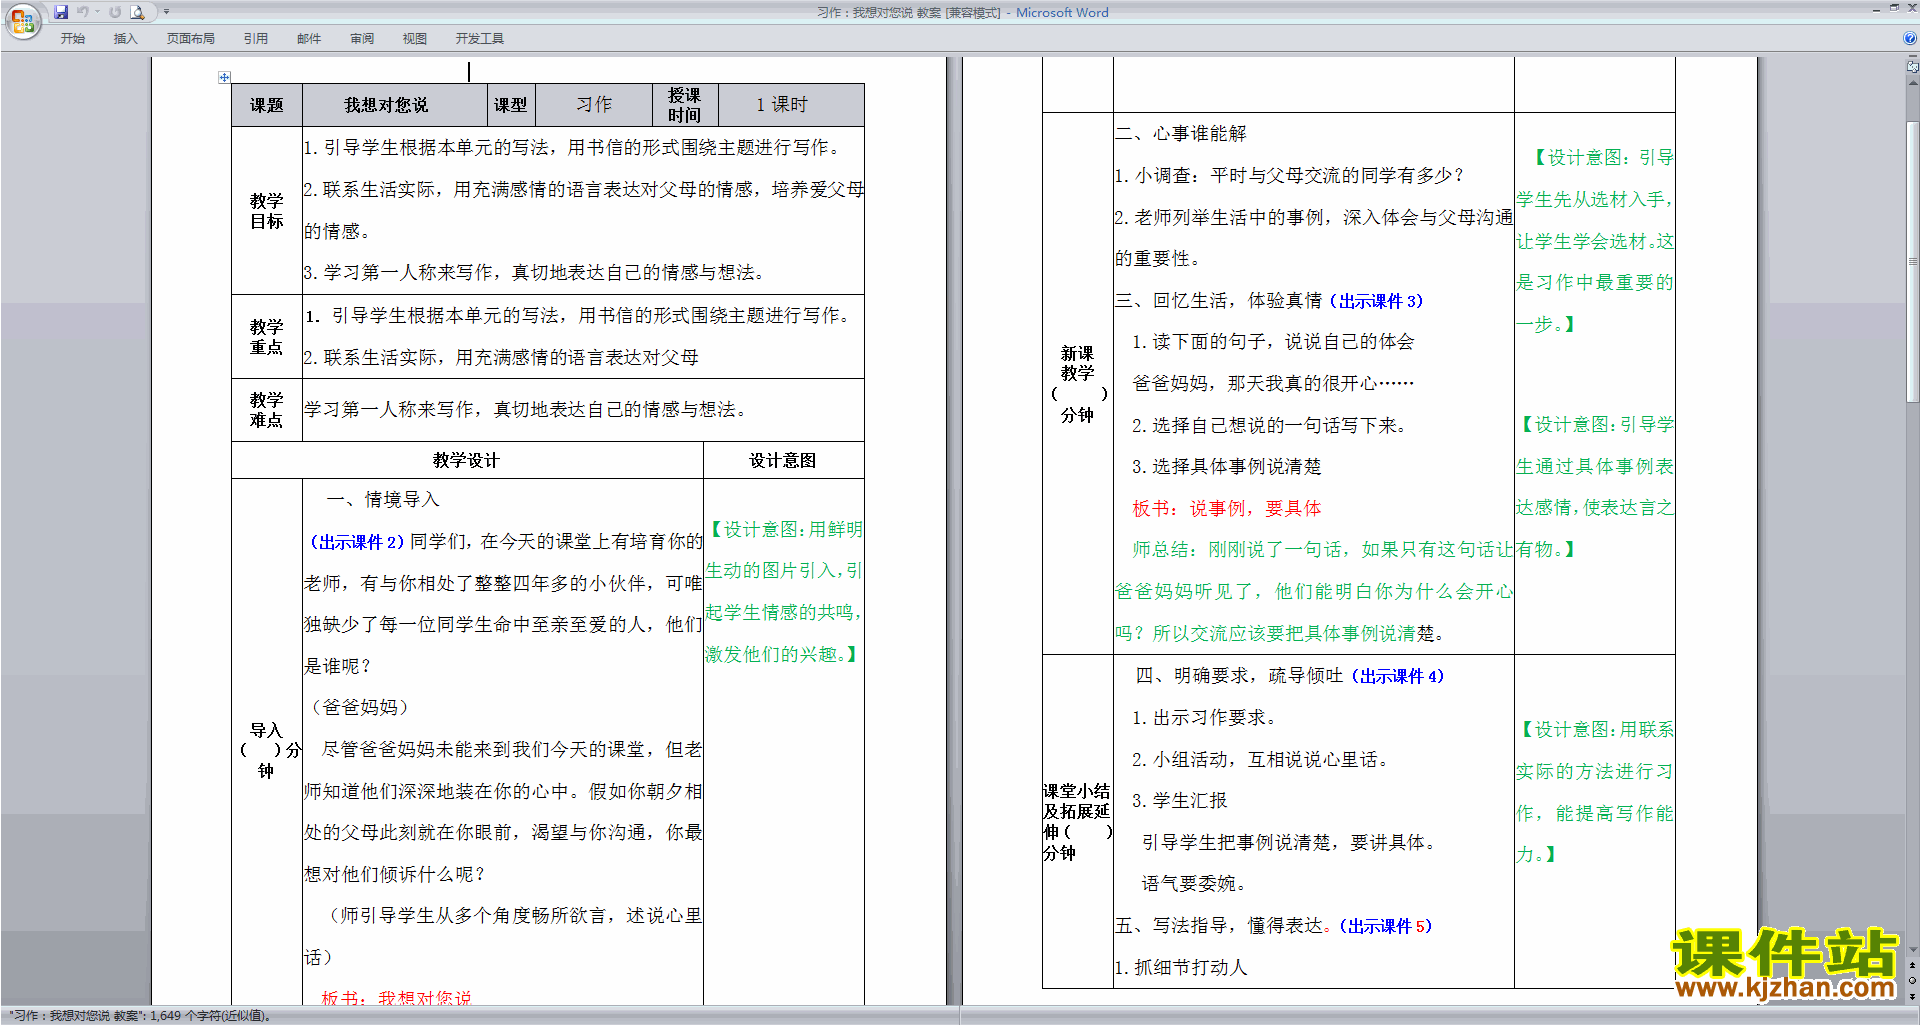Open the Office button menu
The height and width of the screenshot is (1025, 1920).
[22, 19]
